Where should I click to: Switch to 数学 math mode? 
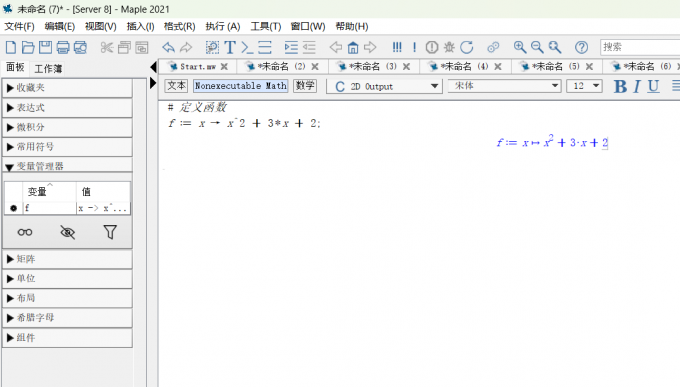(305, 85)
